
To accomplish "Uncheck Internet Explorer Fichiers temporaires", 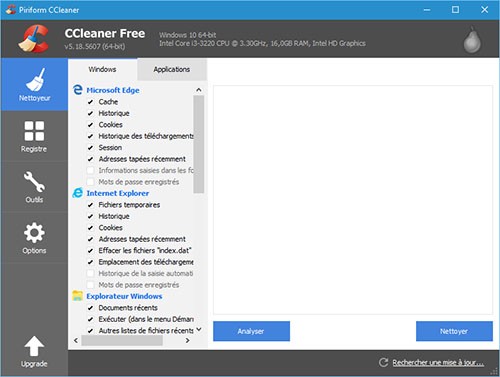I will click(x=90, y=205).
